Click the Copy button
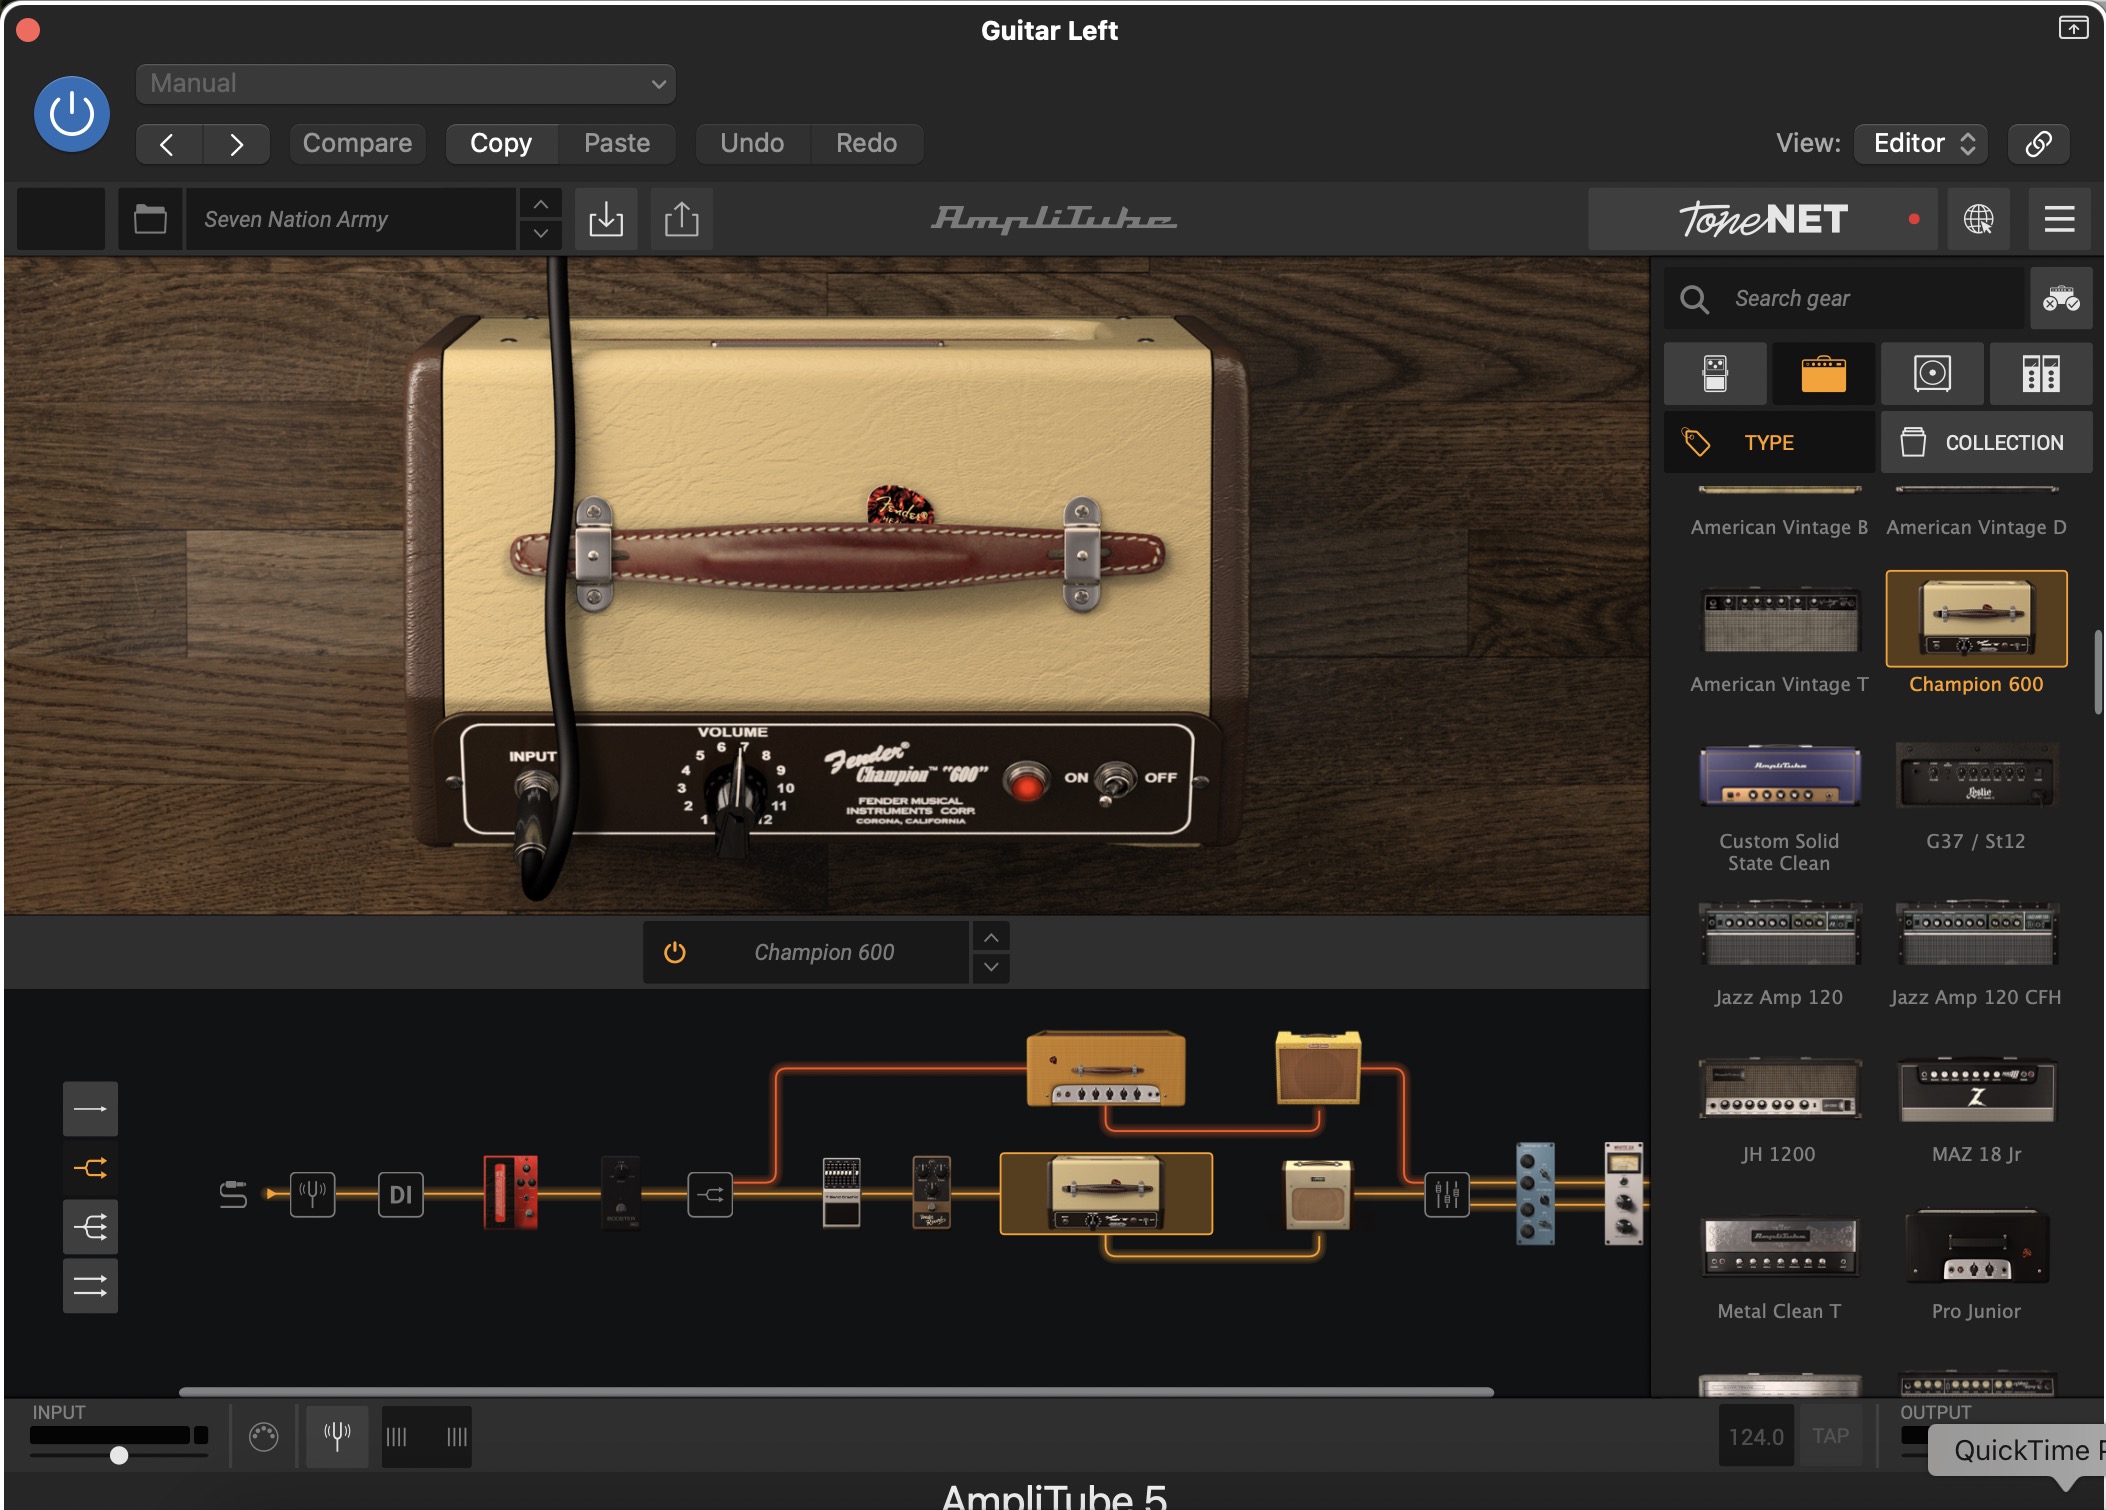2106x1510 pixels. [x=501, y=144]
